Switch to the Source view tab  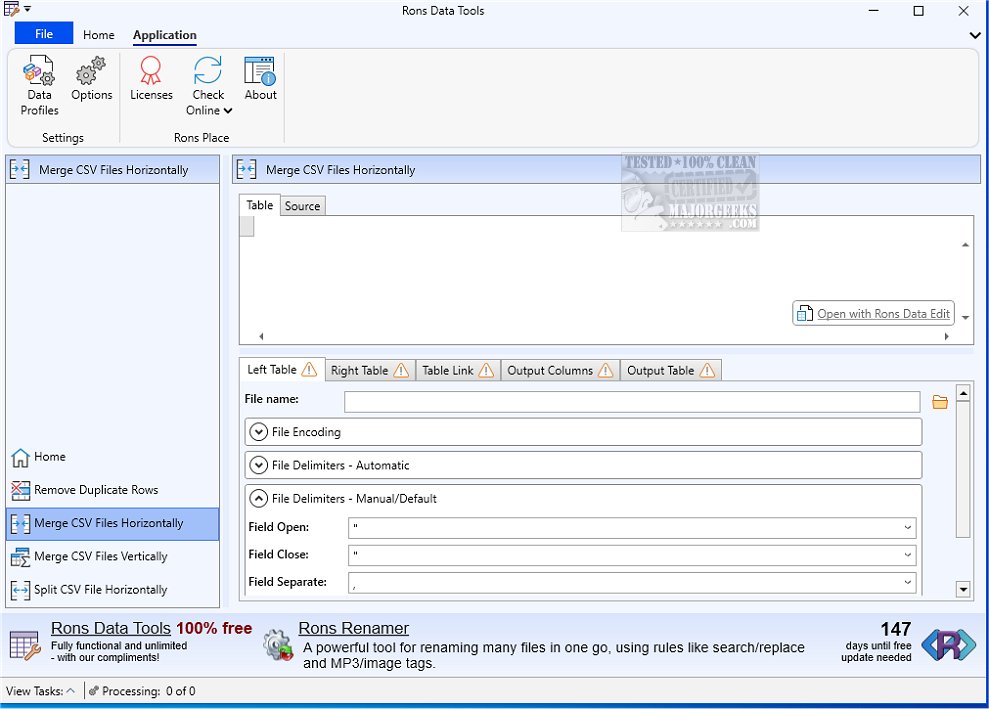click(302, 206)
